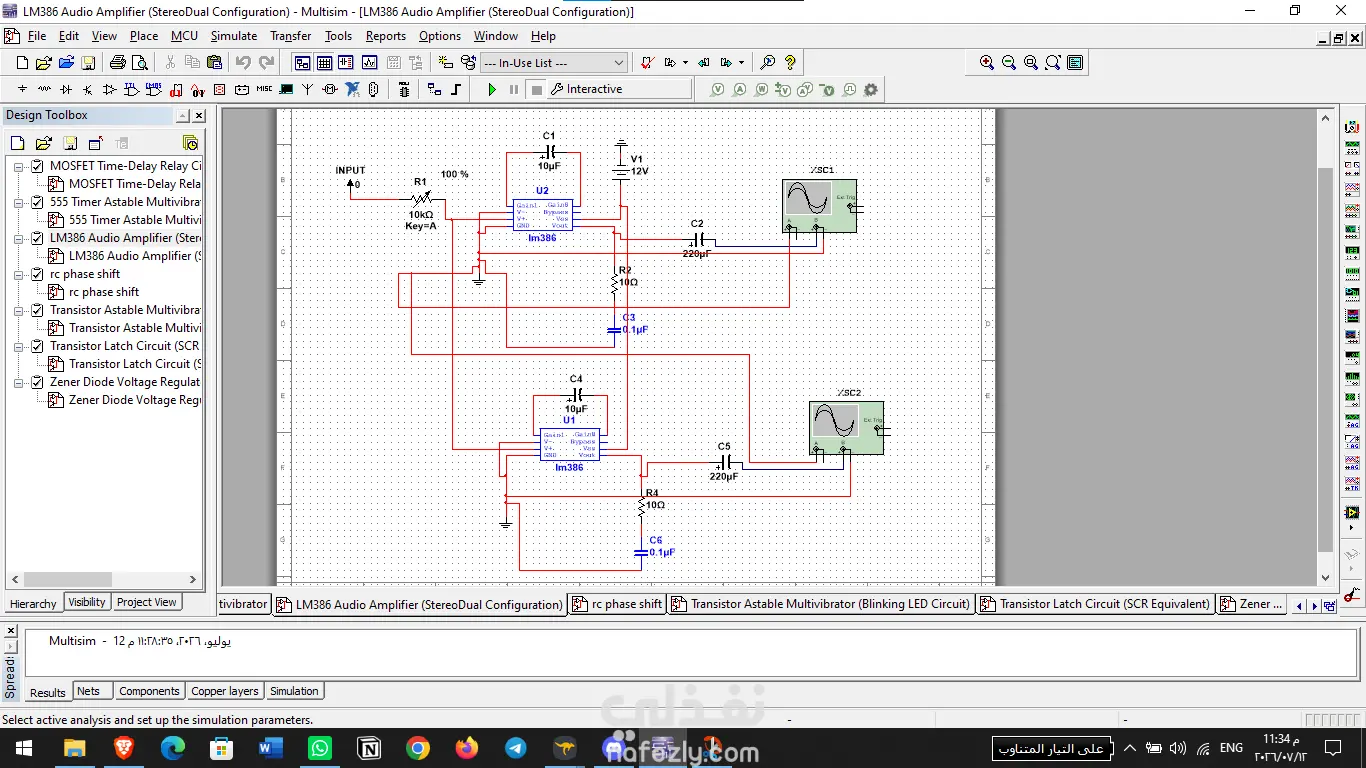
Task: Open Print Preview from the toolbar
Action: tap(140, 63)
